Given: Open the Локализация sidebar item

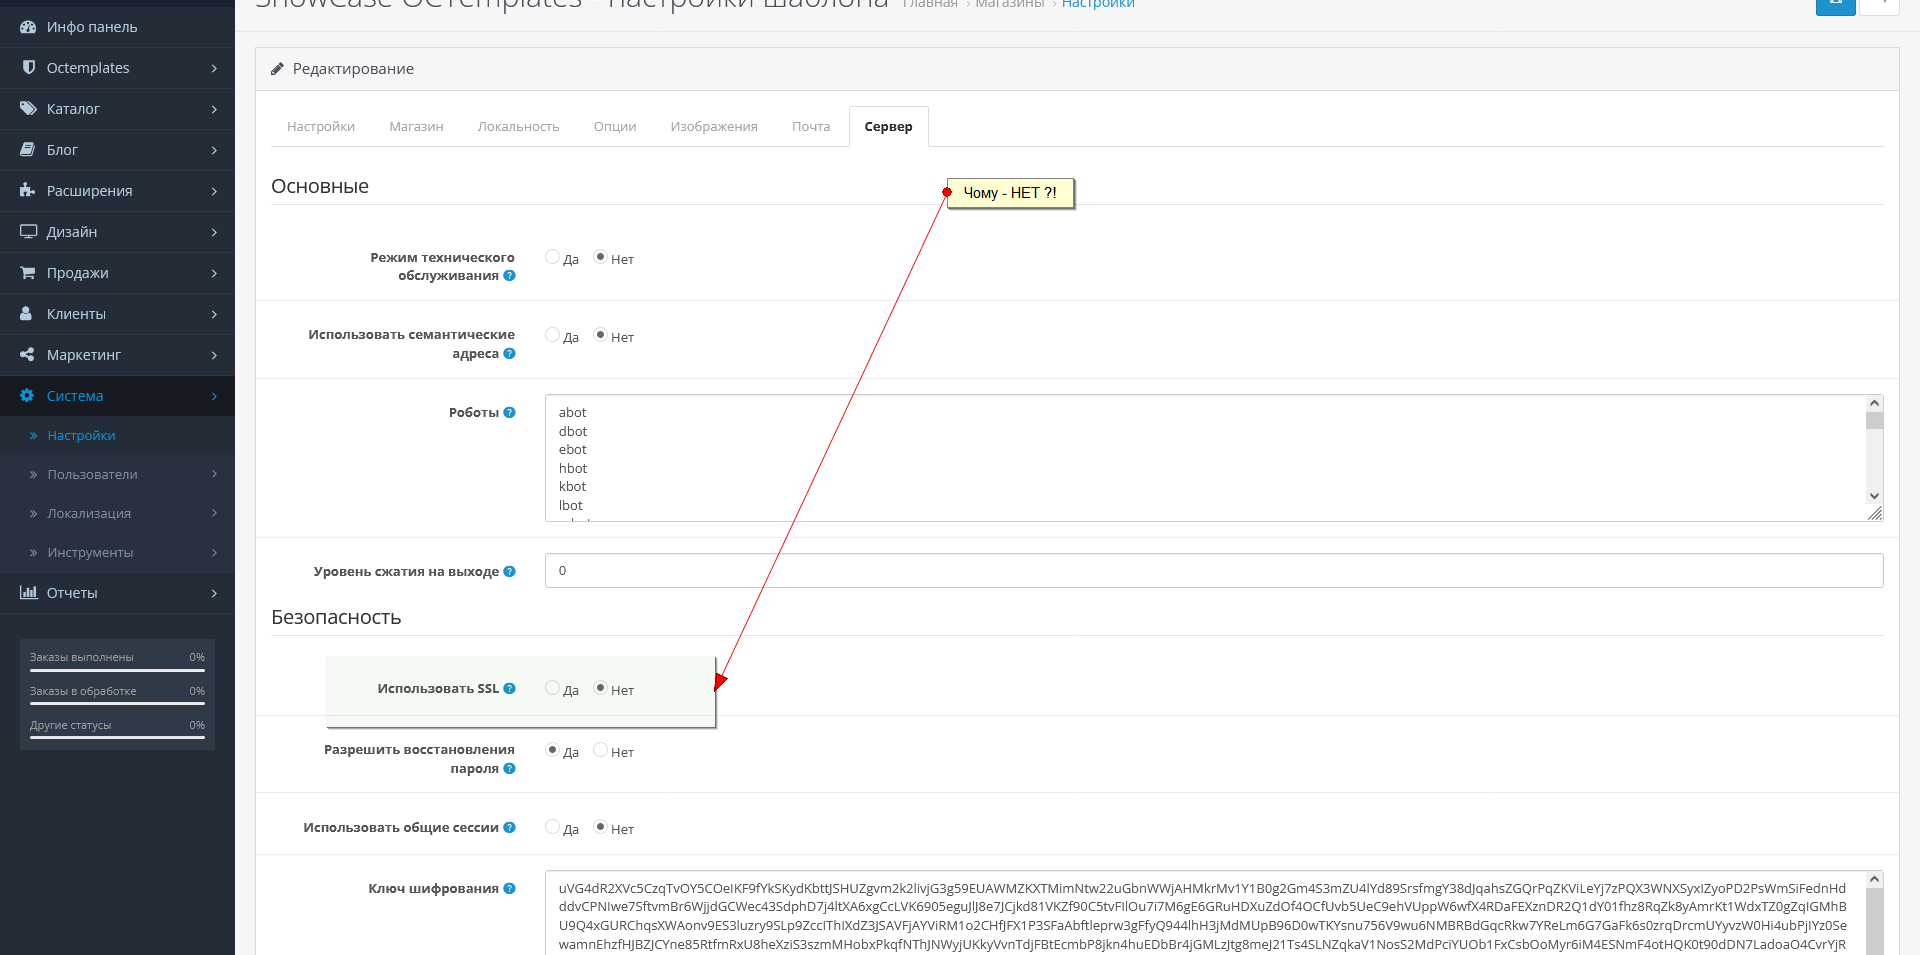Looking at the screenshot, I should coord(89,514).
